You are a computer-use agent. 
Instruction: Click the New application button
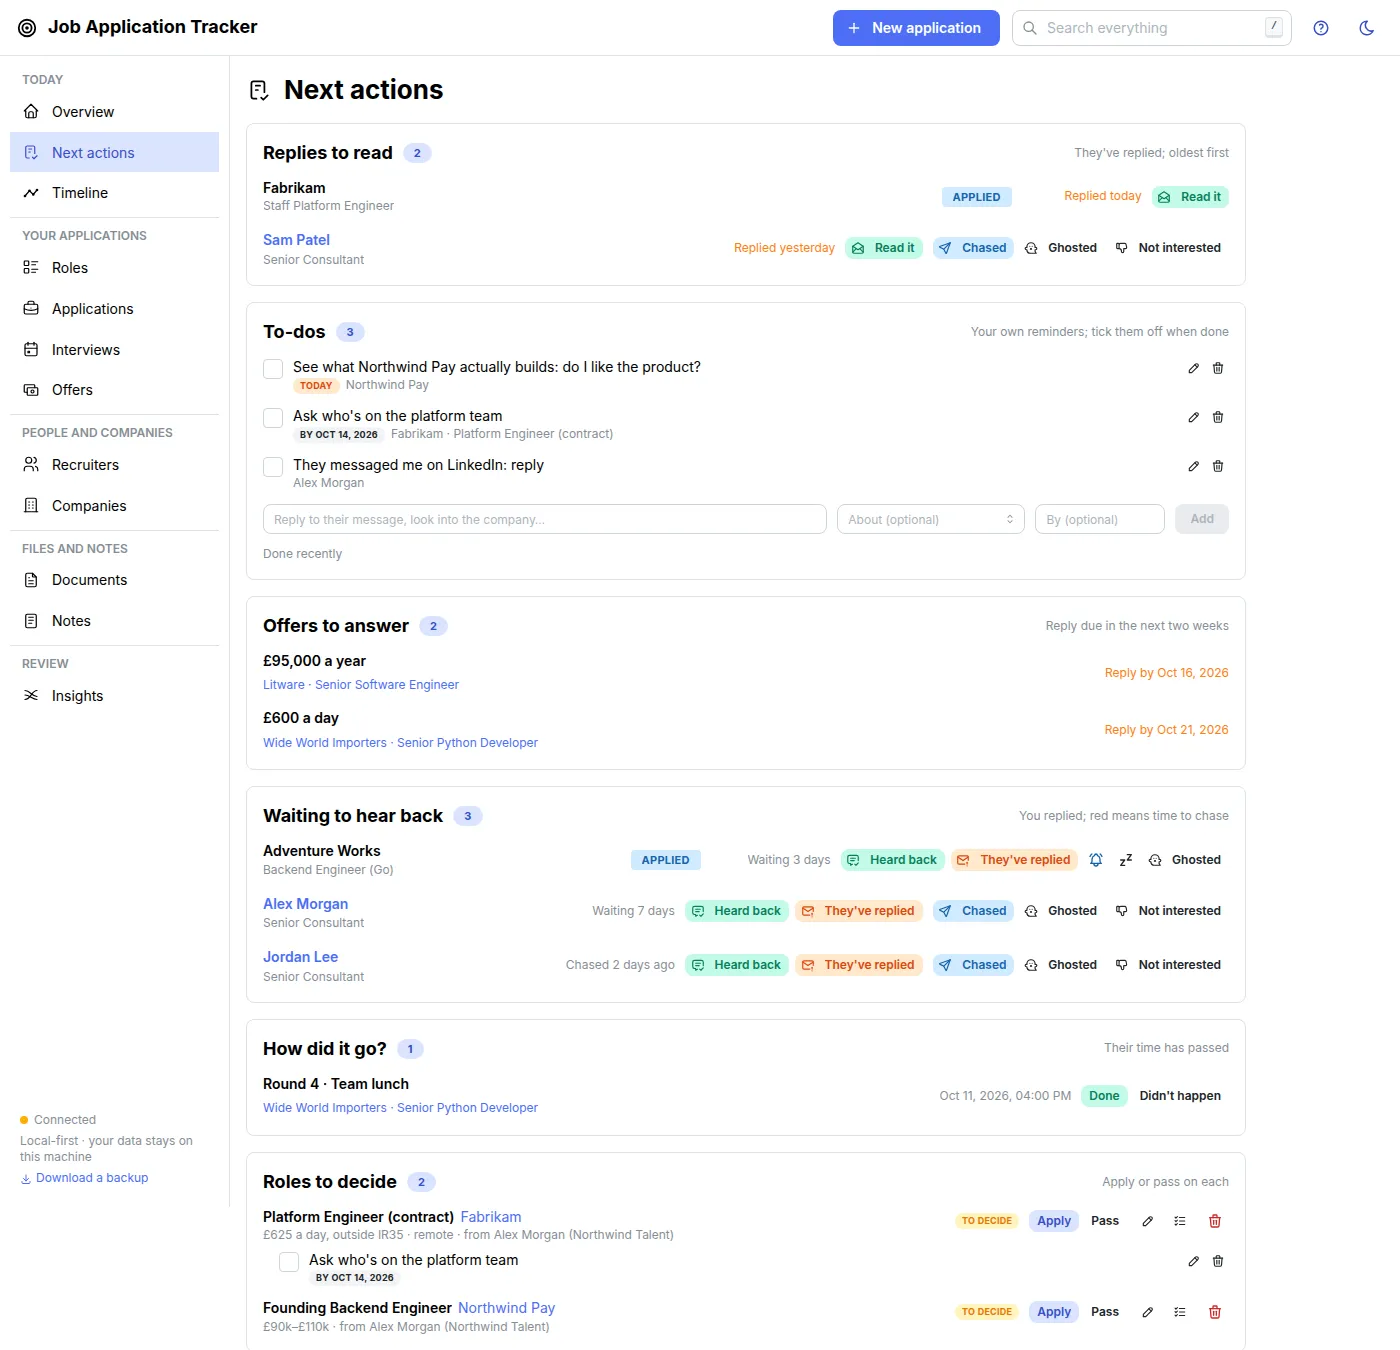pyautogui.click(x=916, y=28)
